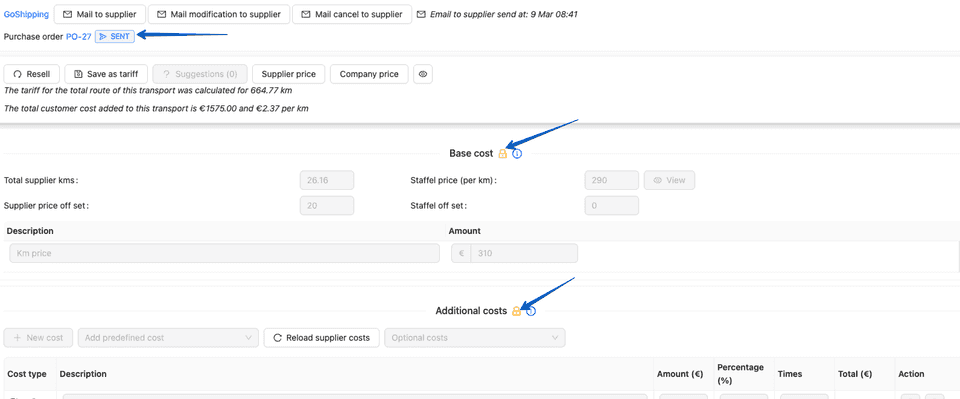Click the Base cost Amount column header
Image resolution: width=960 pixels, height=399 pixels.
[465, 231]
